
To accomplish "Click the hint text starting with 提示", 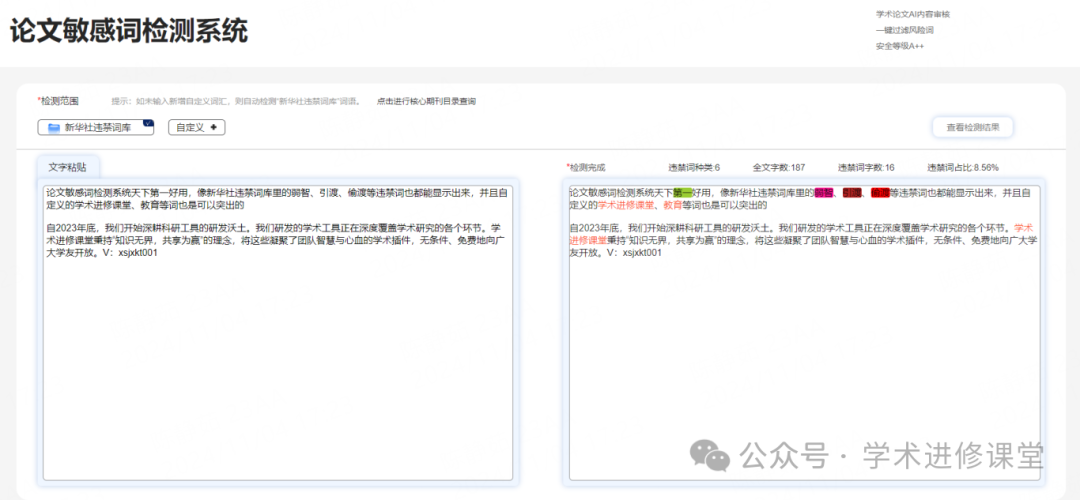I will 236,101.
